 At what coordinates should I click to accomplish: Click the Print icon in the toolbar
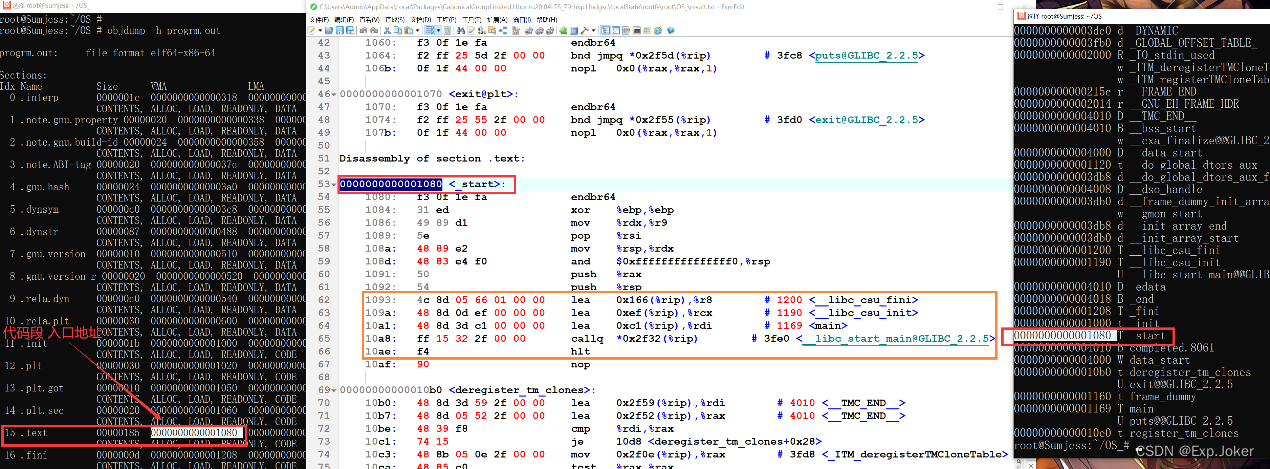point(363,30)
